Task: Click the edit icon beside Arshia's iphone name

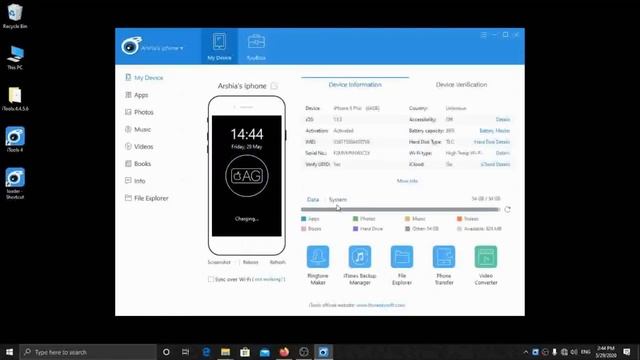Action: pyautogui.click(x=274, y=86)
